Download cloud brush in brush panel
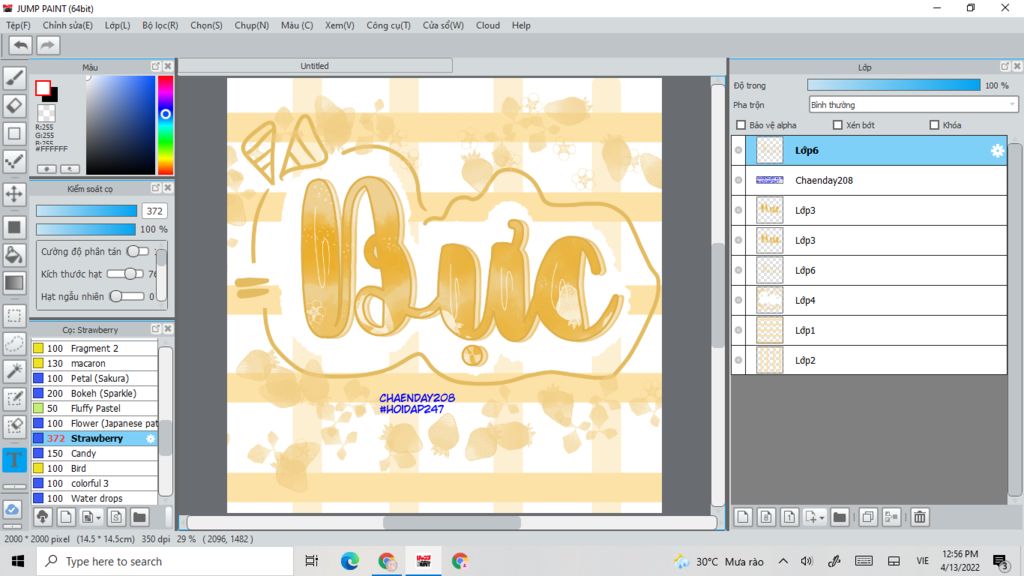1024x576 pixels. click(x=42, y=517)
